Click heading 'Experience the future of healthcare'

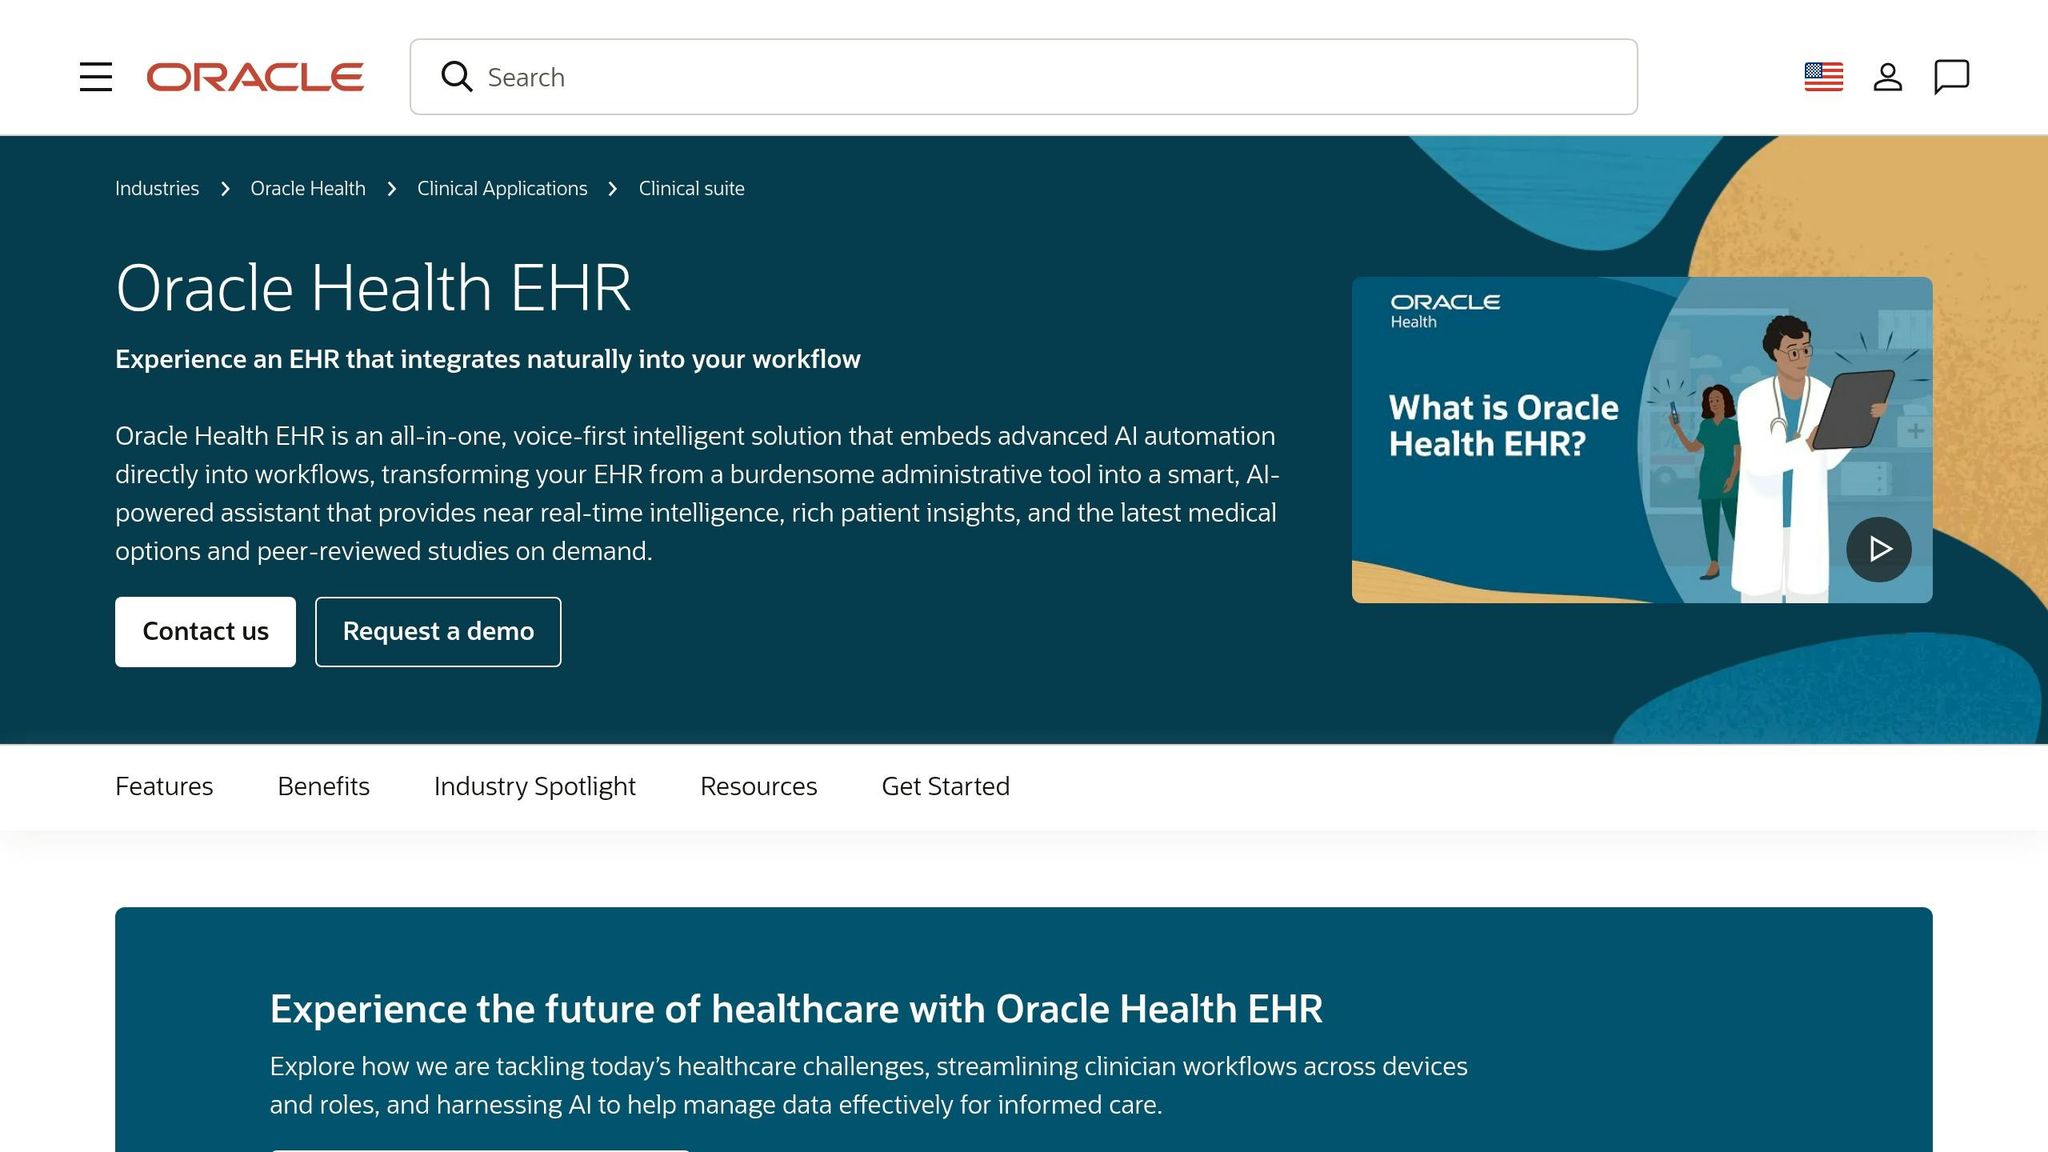(796, 1009)
